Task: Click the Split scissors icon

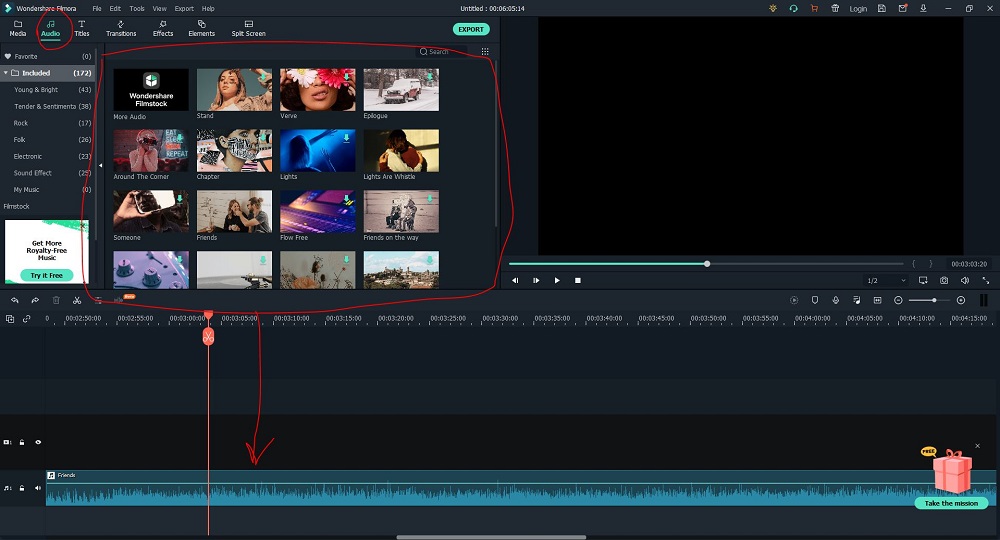Action: click(x=77, y=300)
